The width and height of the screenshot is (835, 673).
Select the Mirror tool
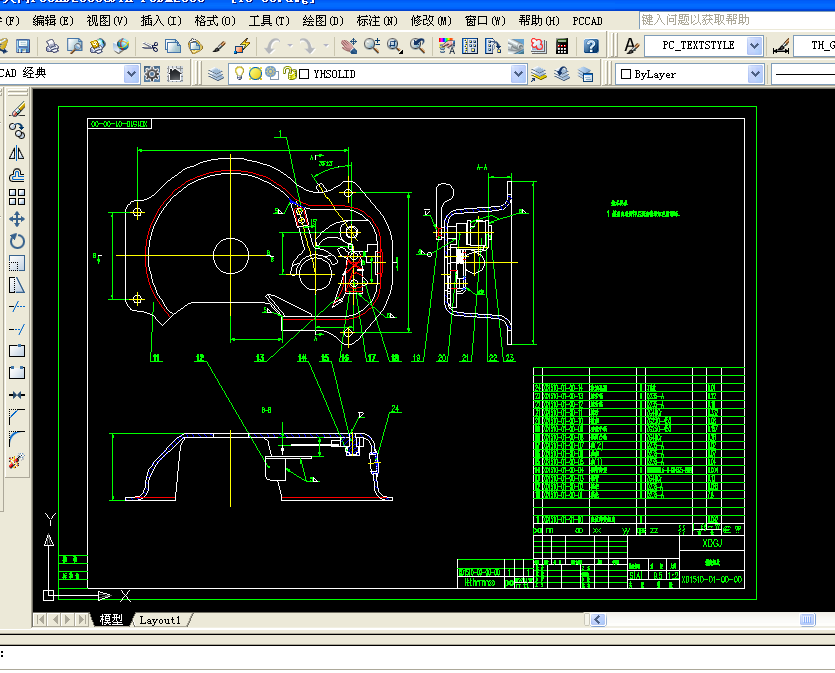pyautogui.click(x=17, y=153)
